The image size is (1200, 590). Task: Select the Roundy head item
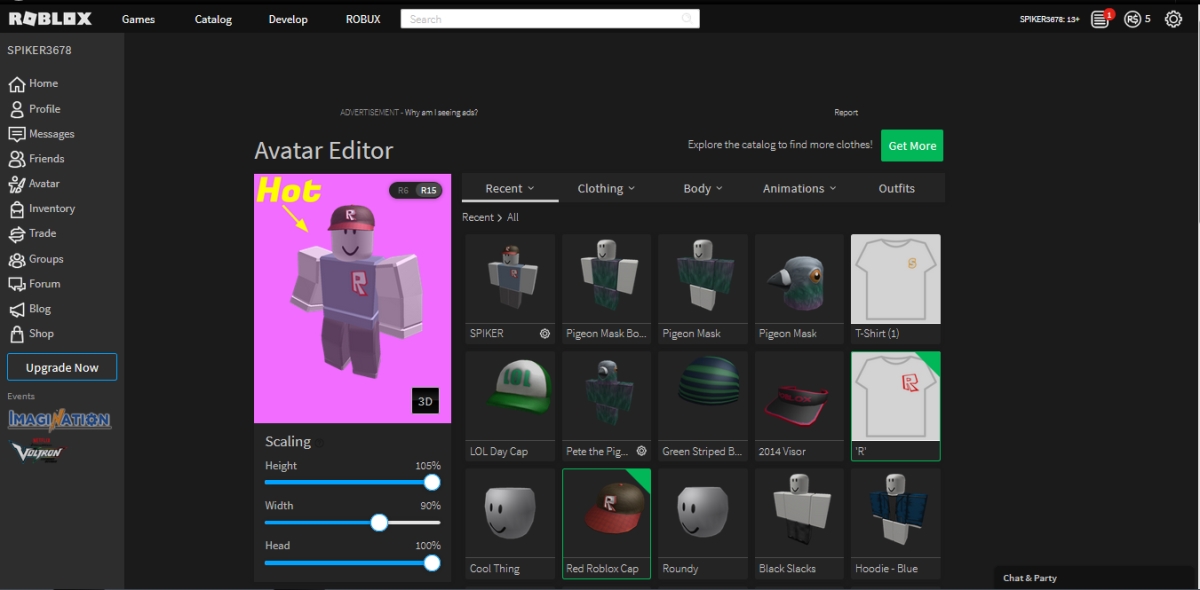(702, 523)
